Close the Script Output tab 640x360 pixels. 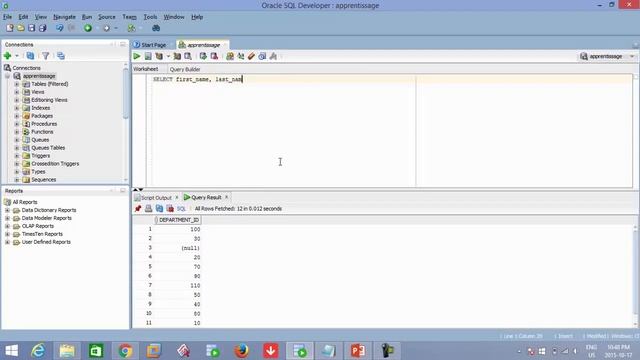[x=177, y=198]
